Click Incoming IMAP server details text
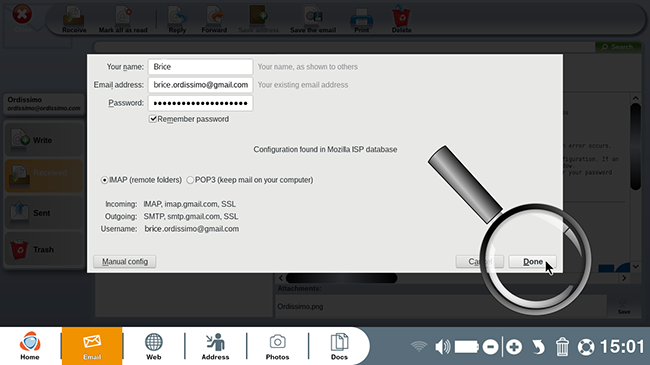The image size is (650, 365). [189, 204]
